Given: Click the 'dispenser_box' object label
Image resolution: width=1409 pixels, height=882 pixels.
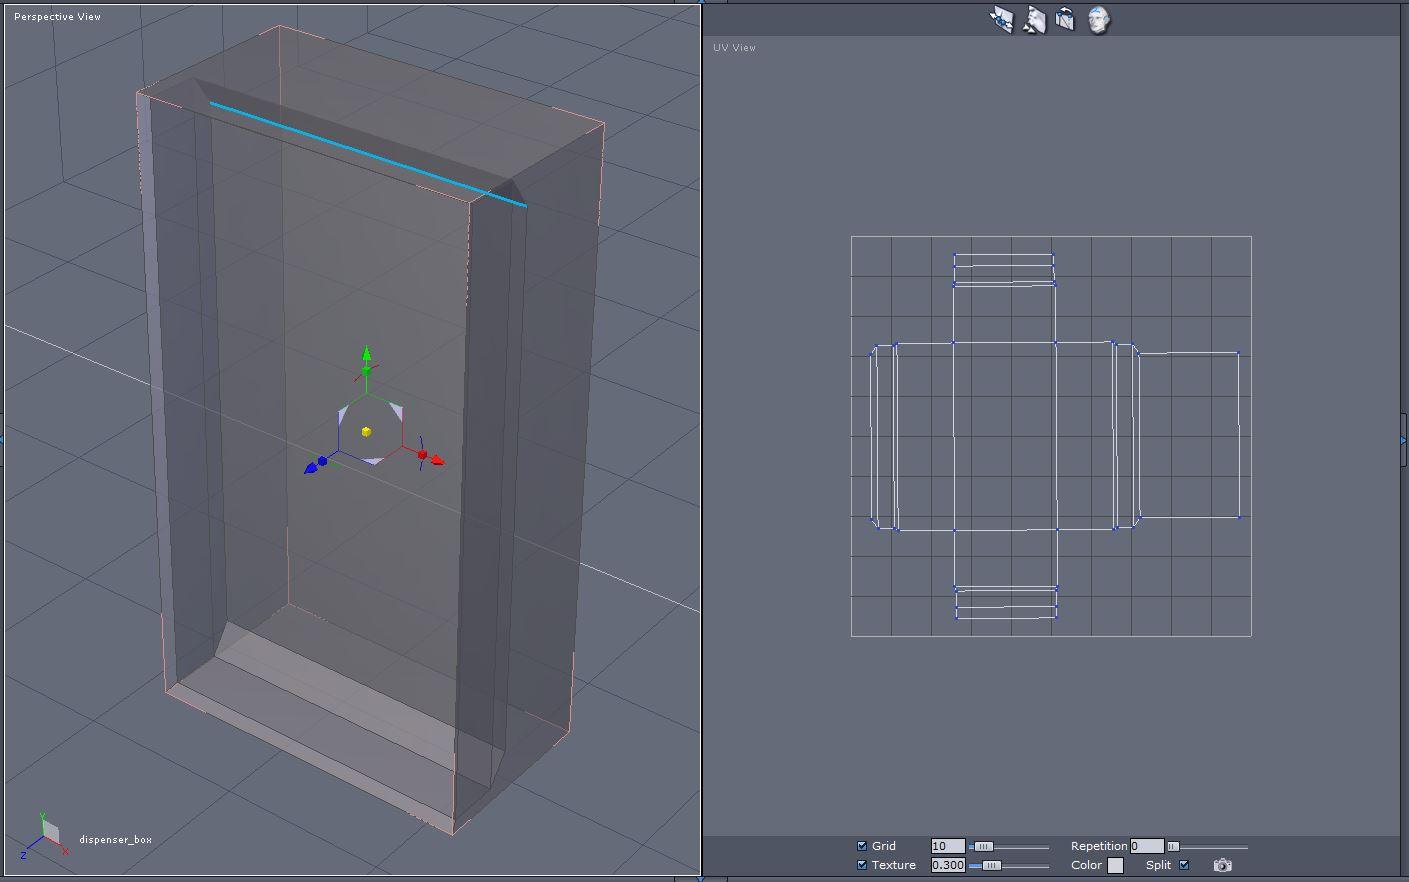Looking at the screenshot, I should pyautogui.click(x=116, y=840).
